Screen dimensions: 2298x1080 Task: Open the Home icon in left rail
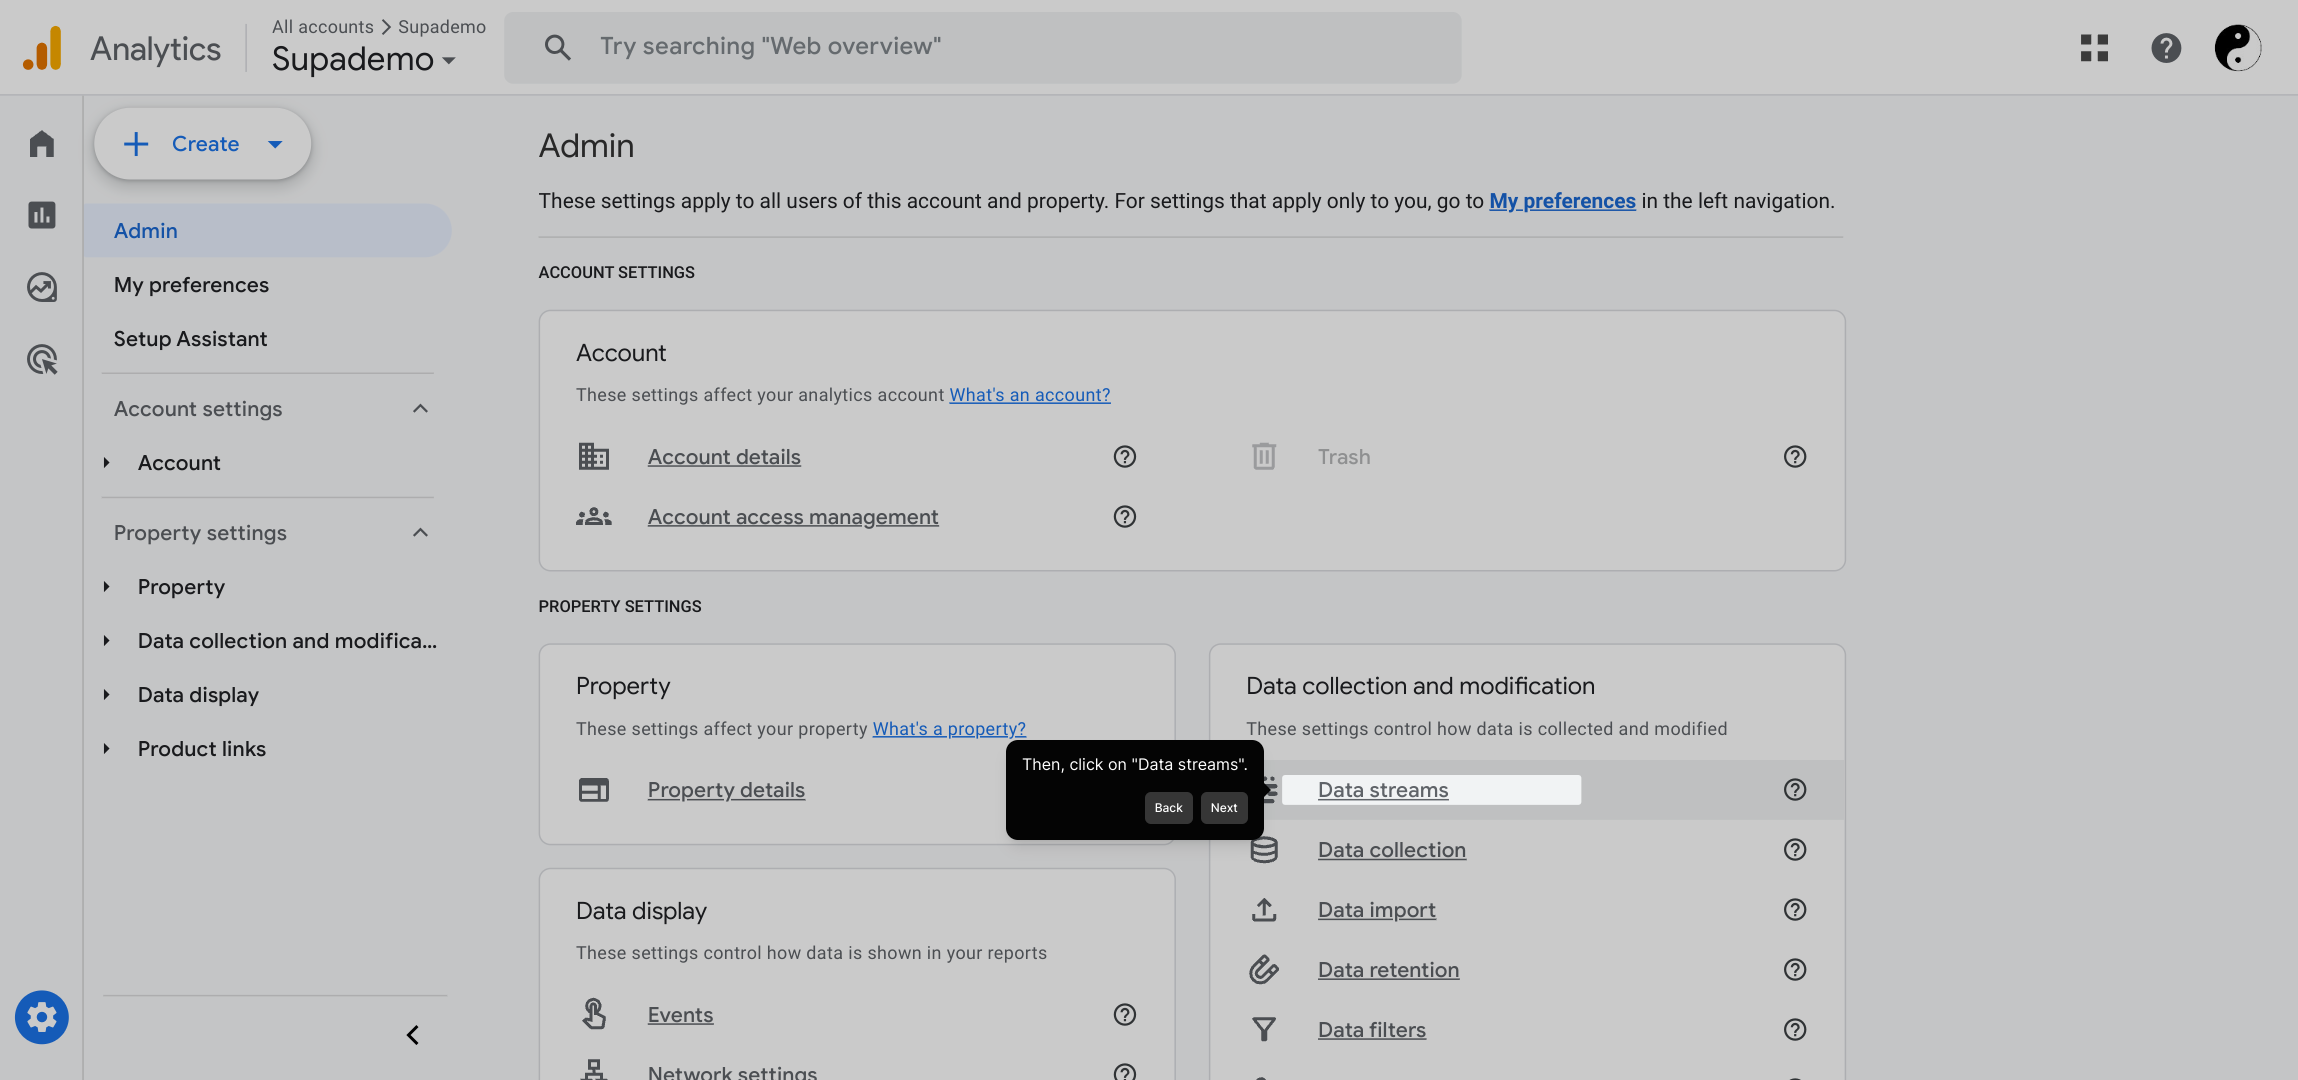(41, 144)
